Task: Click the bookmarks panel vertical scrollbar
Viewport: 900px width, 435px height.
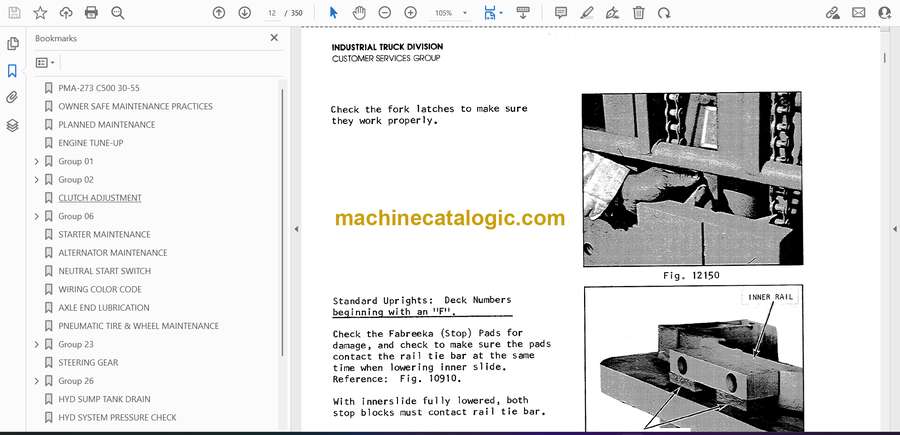Action: click(282, 221)
